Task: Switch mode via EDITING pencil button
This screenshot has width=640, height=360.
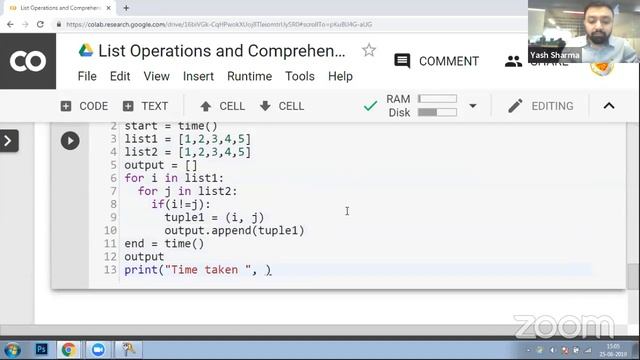Action: point(541,106)
